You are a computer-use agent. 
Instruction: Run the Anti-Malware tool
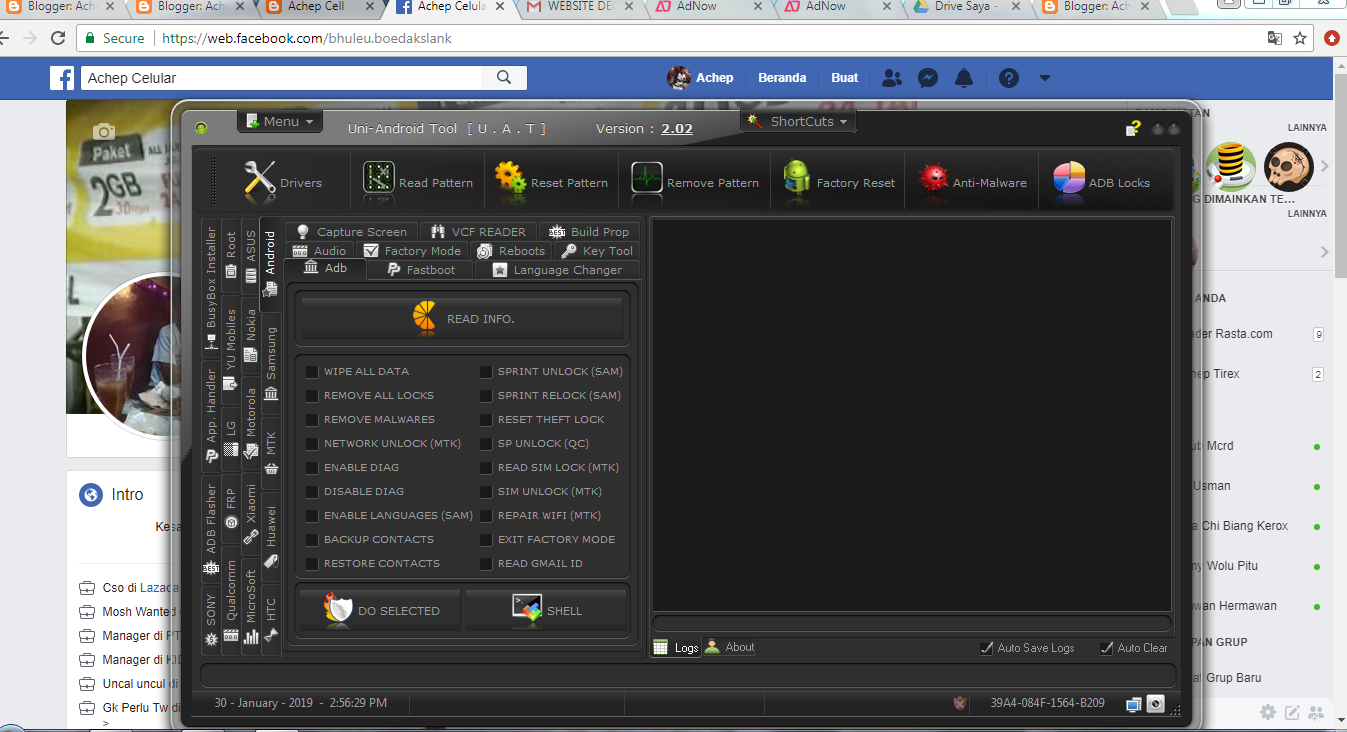pyautogui.click(x=973, y=182)
